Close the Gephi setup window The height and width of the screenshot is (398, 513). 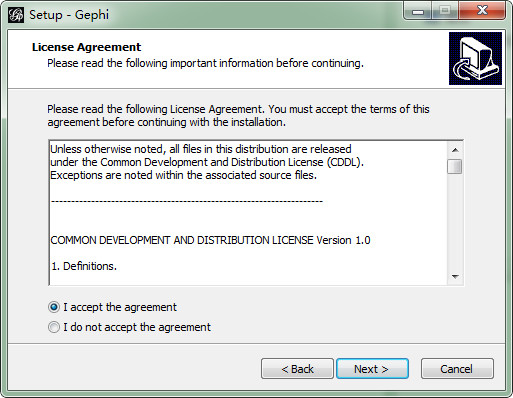tap(482, 12)
